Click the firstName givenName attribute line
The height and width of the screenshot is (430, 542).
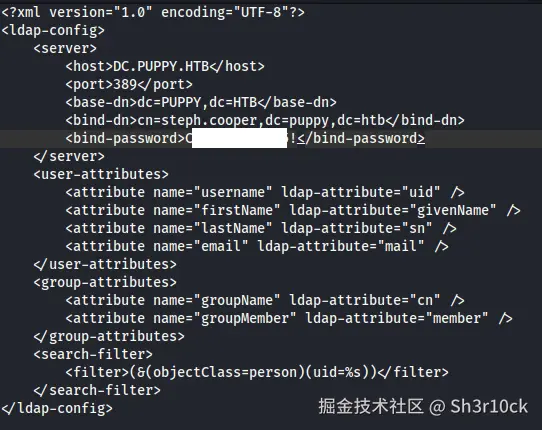(x=293, y=210)
